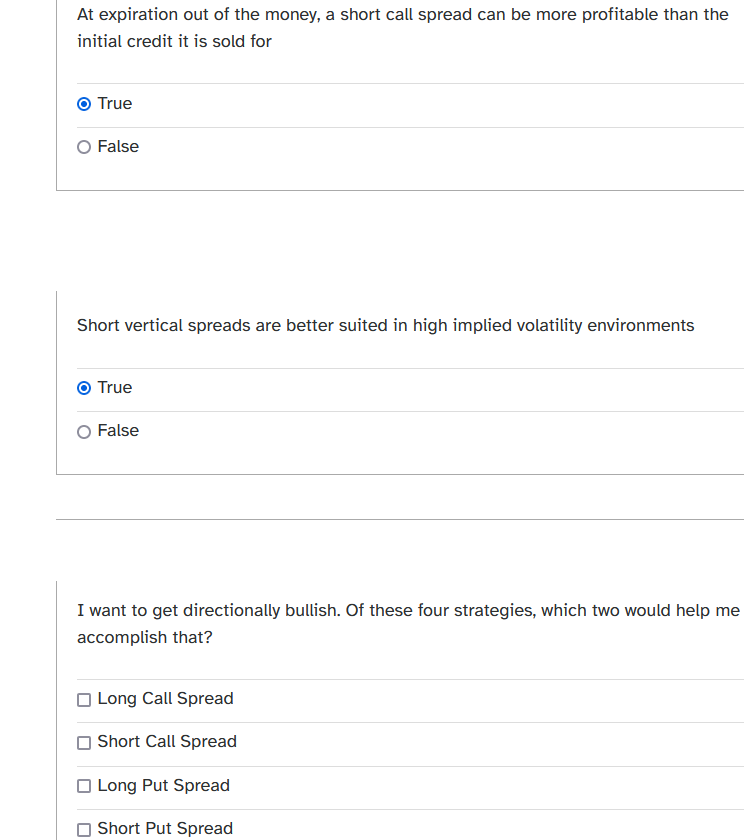Tick the Short Call Spread checkbox
Viewport: 744px width, 840px height.
tap(84, 743)
